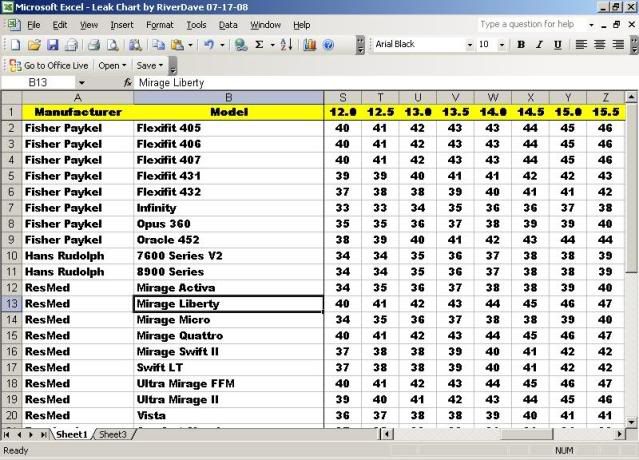
Task: Toggle Italic formatting
Action: coord(540,45)
